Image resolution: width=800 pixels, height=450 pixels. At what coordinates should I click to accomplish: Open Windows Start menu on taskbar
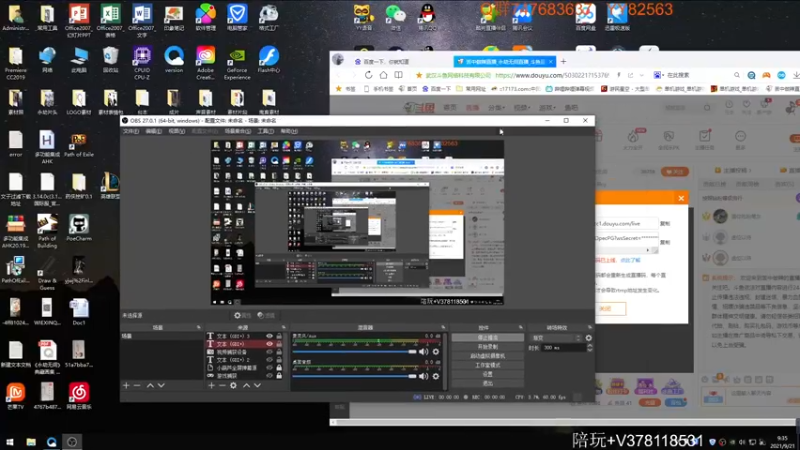click(10, 442)
